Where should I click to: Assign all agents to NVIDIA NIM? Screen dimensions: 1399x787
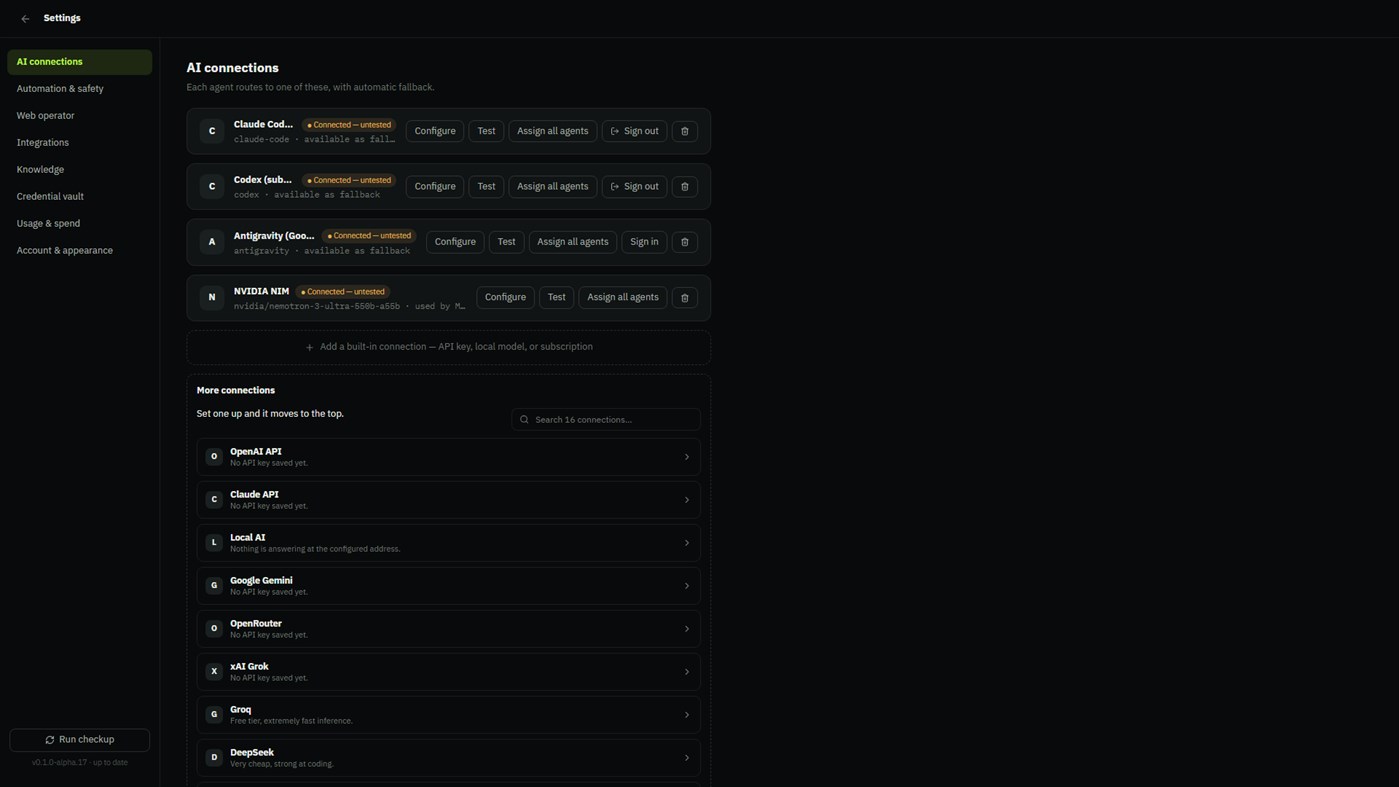pyautogui.click(x=623, y=298)
